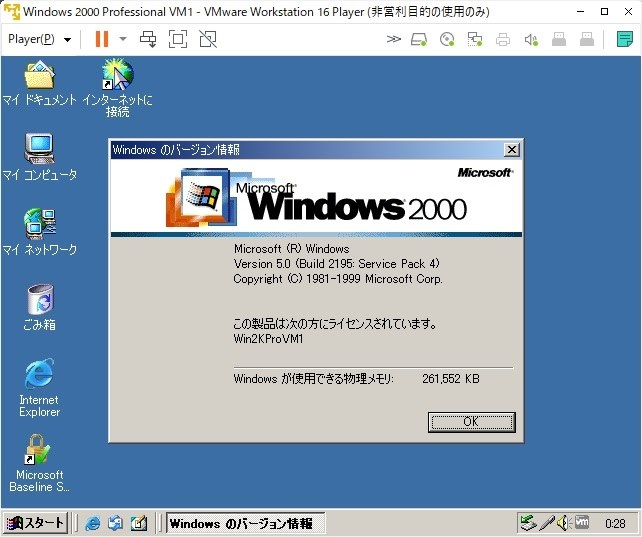Enter full screen mode
This screenshot has height=537, width=642.
point(178,39)
